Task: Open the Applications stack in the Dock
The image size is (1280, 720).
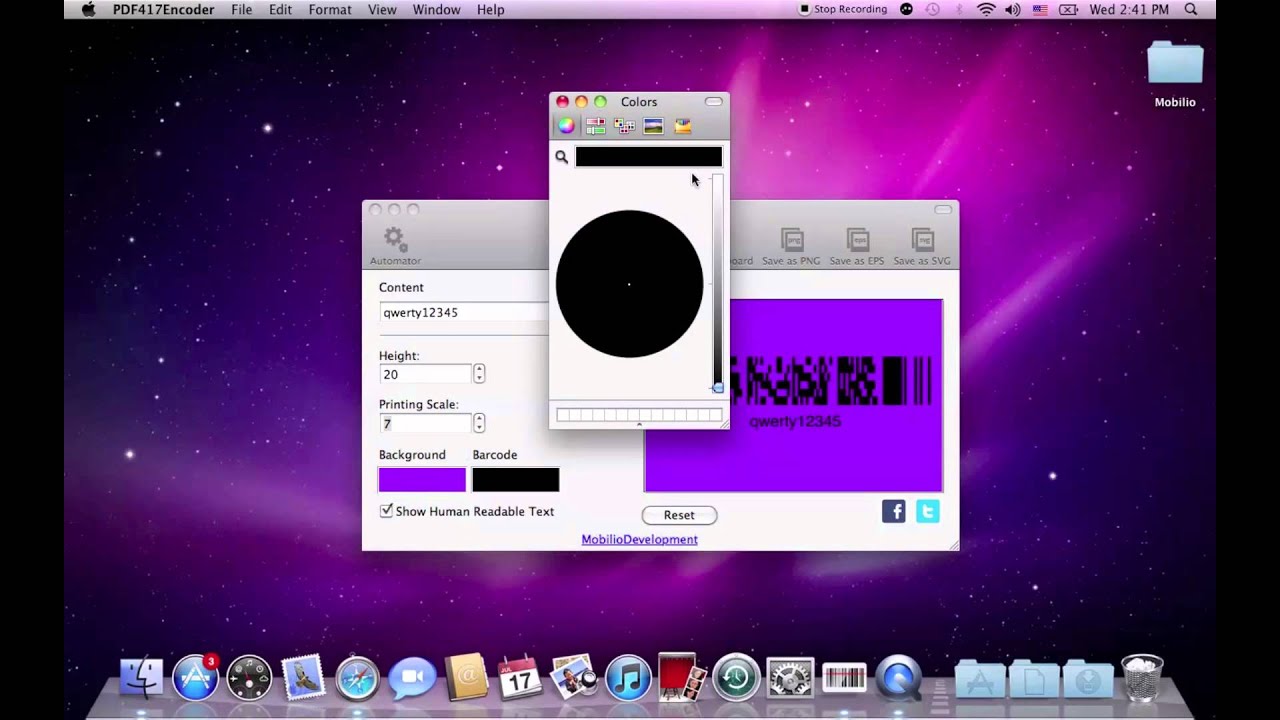Action: click(x=980, y=679)
